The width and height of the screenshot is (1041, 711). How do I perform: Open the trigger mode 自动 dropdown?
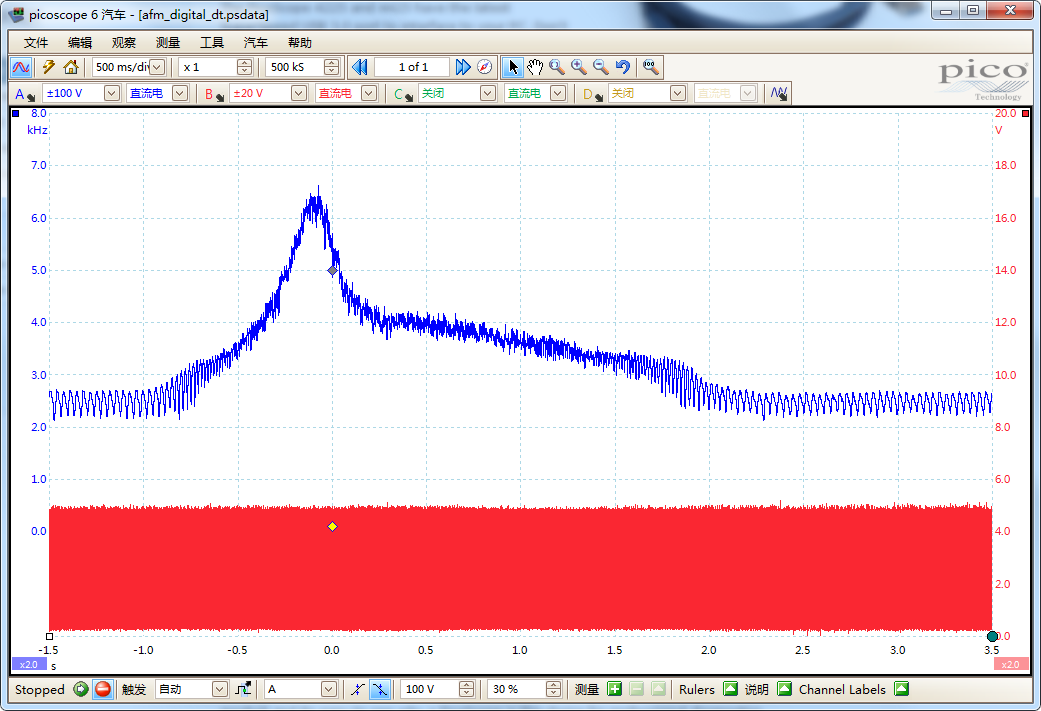[219, 689]
